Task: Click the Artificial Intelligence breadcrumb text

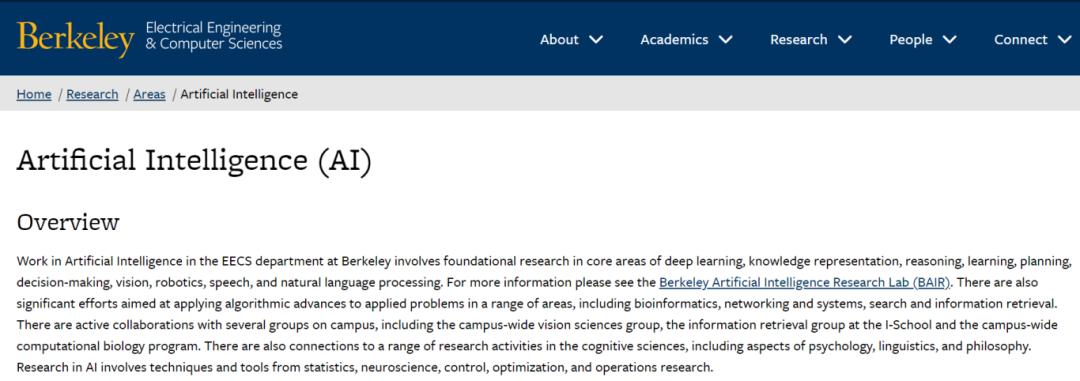Action: click(x=239, y=94)
